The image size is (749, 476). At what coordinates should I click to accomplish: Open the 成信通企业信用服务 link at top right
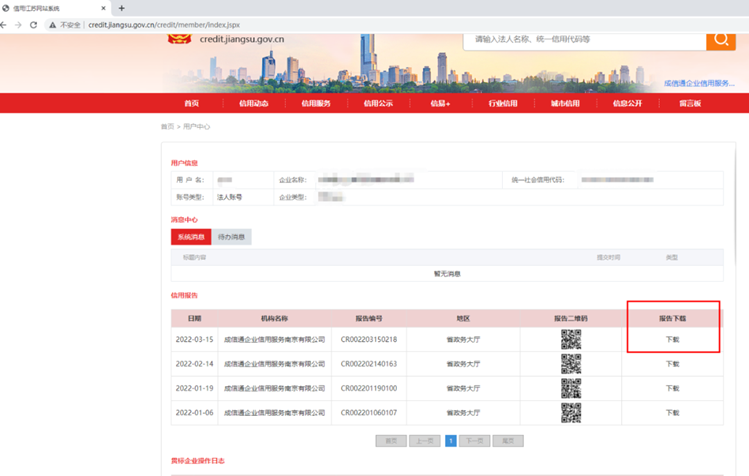click(x=699, y=83)
